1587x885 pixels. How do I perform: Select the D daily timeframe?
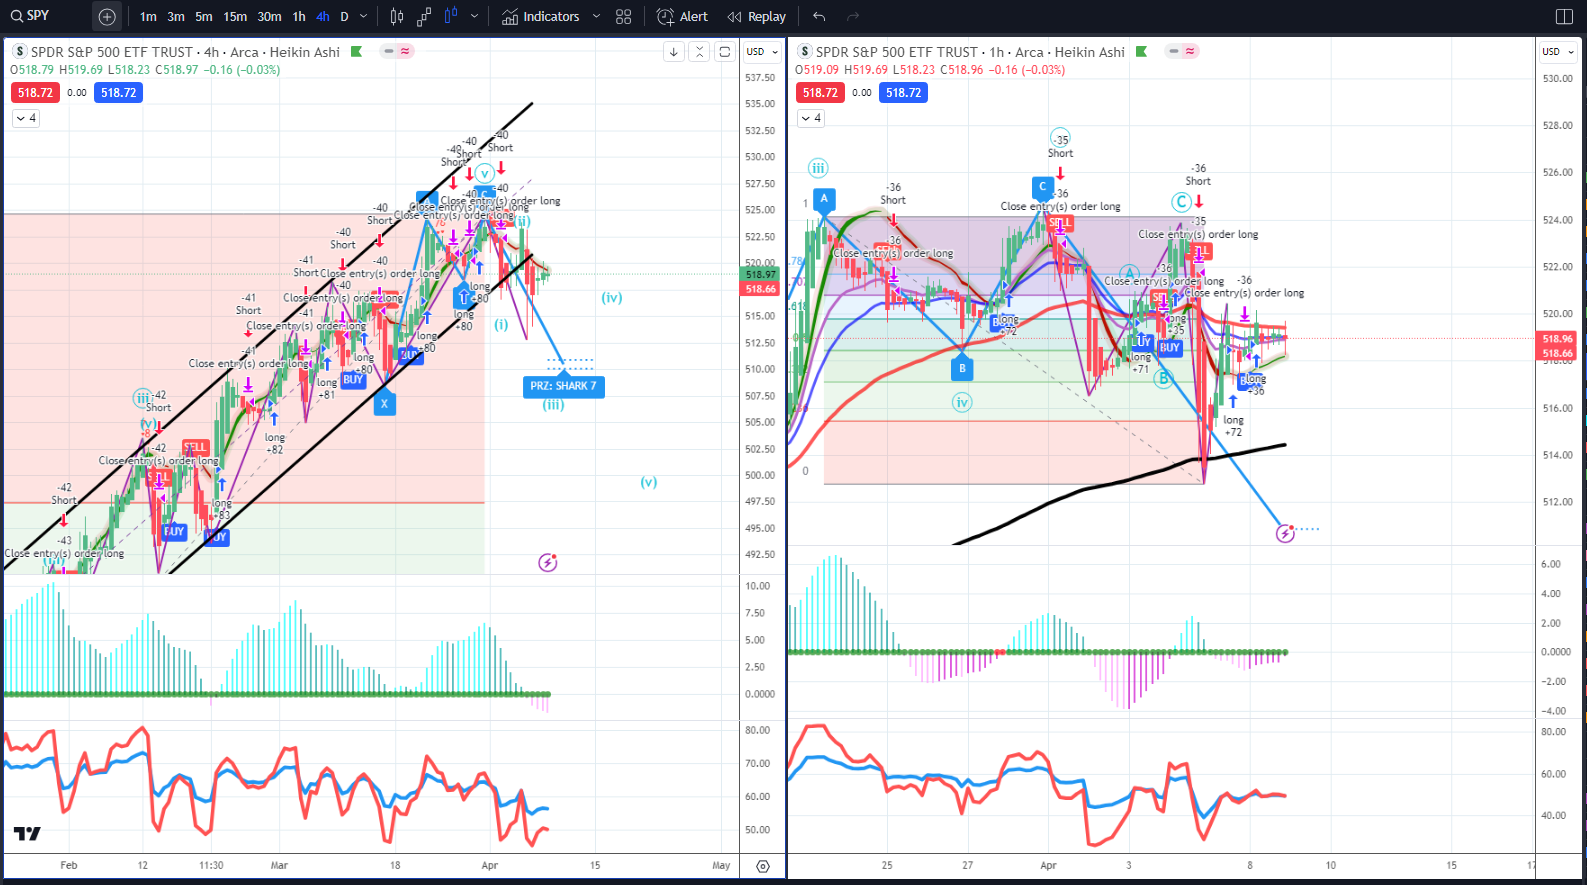[344, 16]
